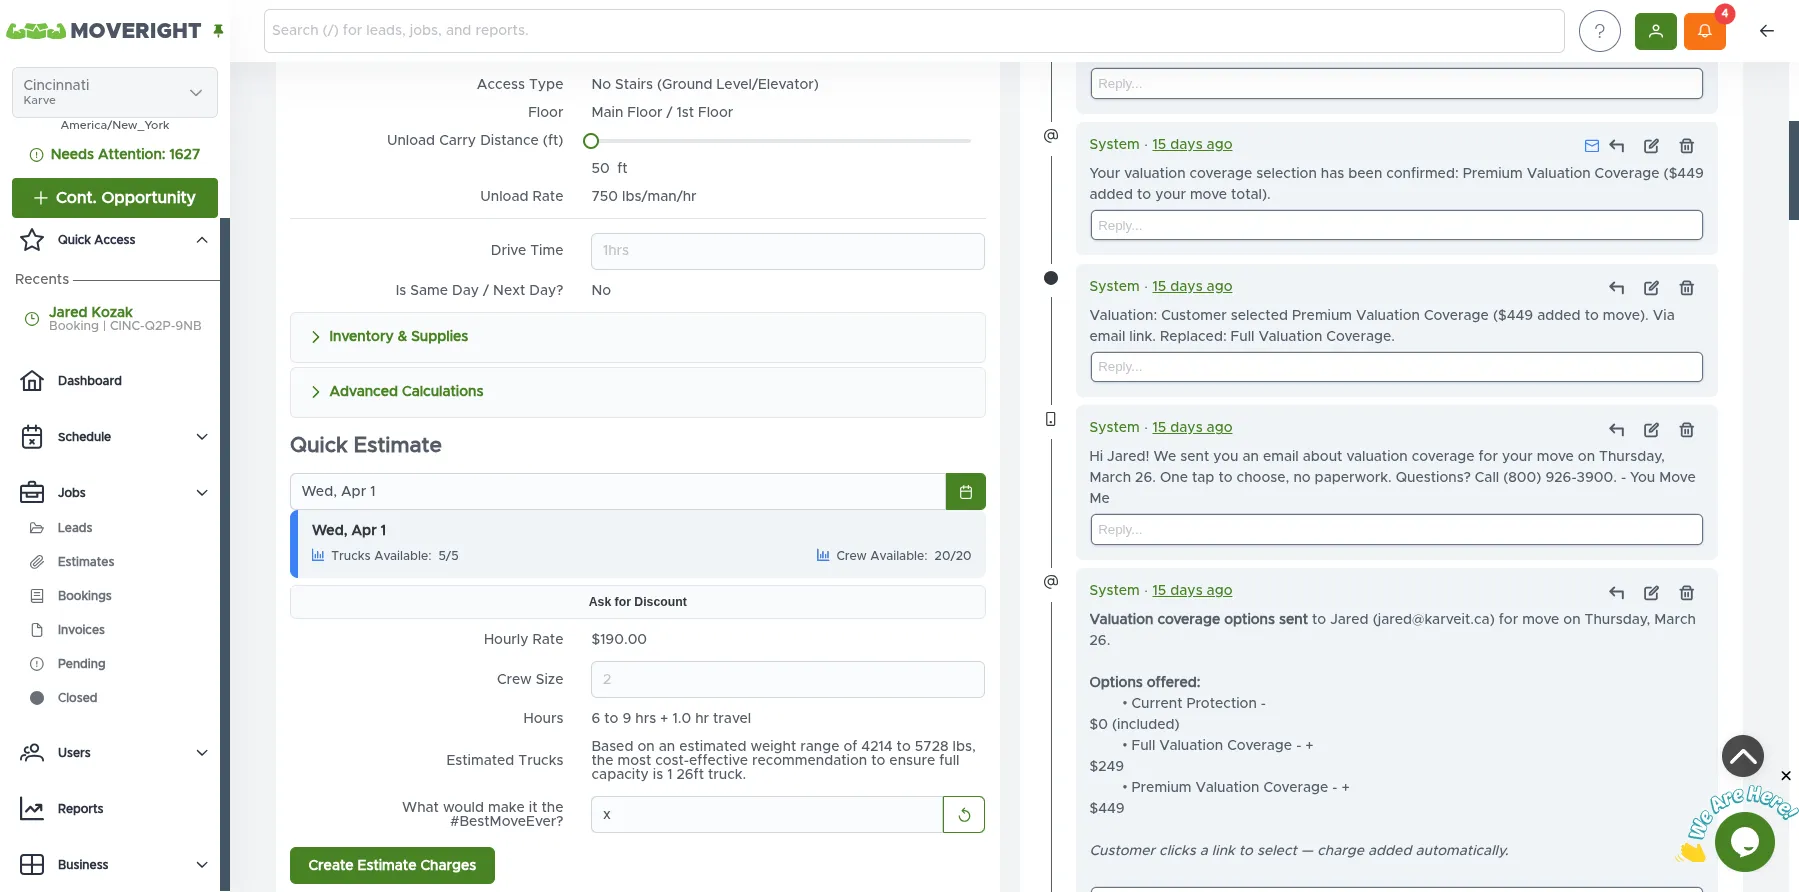Click the green calendar icon beside Wed, Apr 1
This screenshot has height=892, width=1799.
pos(966,492)
